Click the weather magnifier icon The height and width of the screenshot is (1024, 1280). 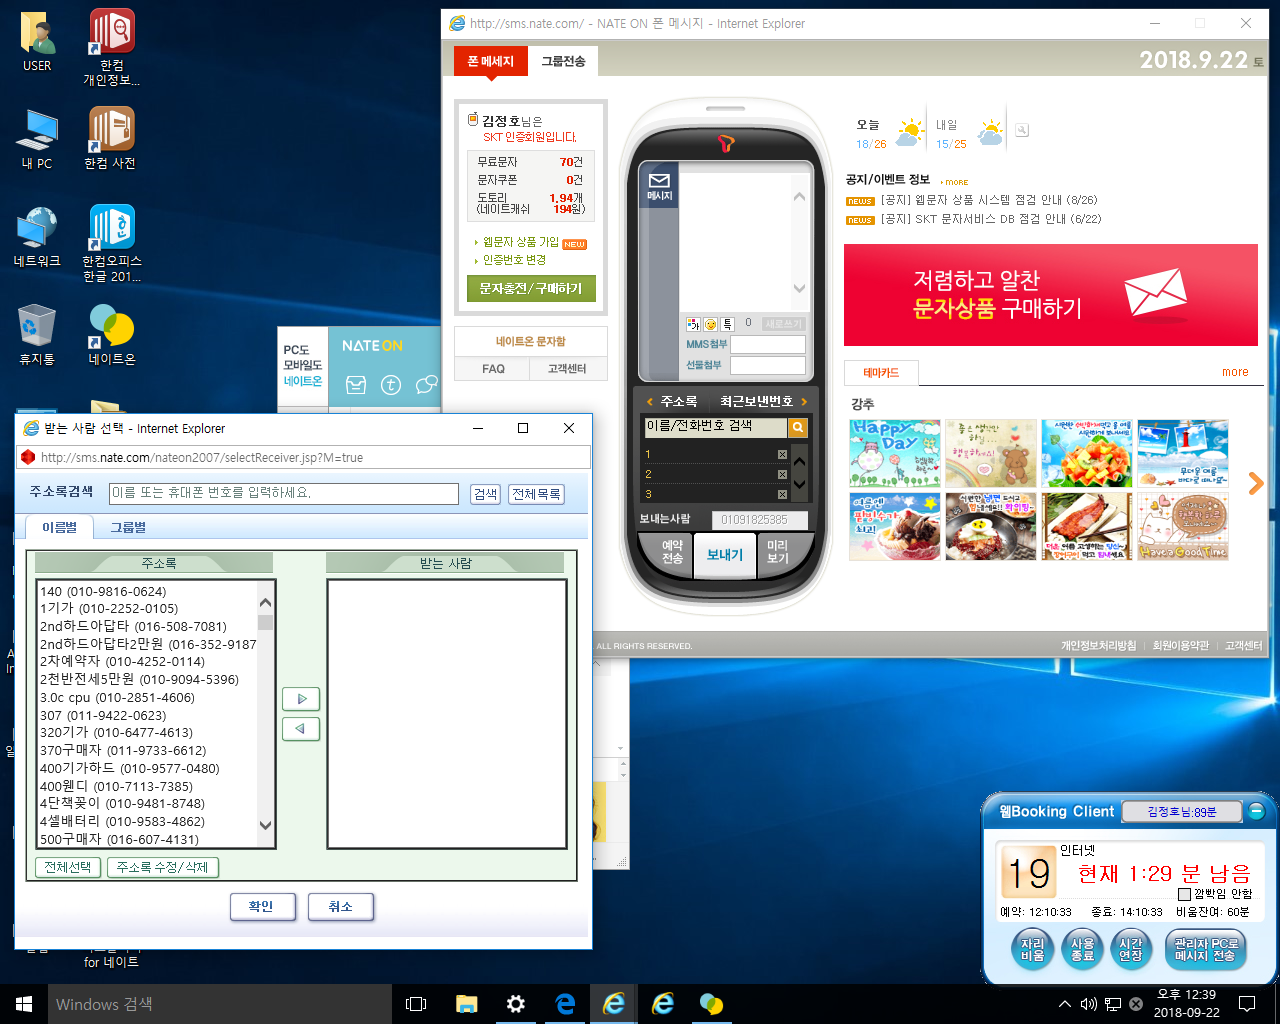[1022, 130]
